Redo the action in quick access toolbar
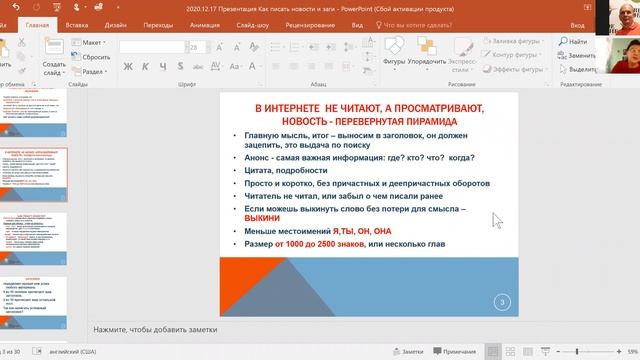This screenshot has width=640, height=360. (x=36, y=7)
